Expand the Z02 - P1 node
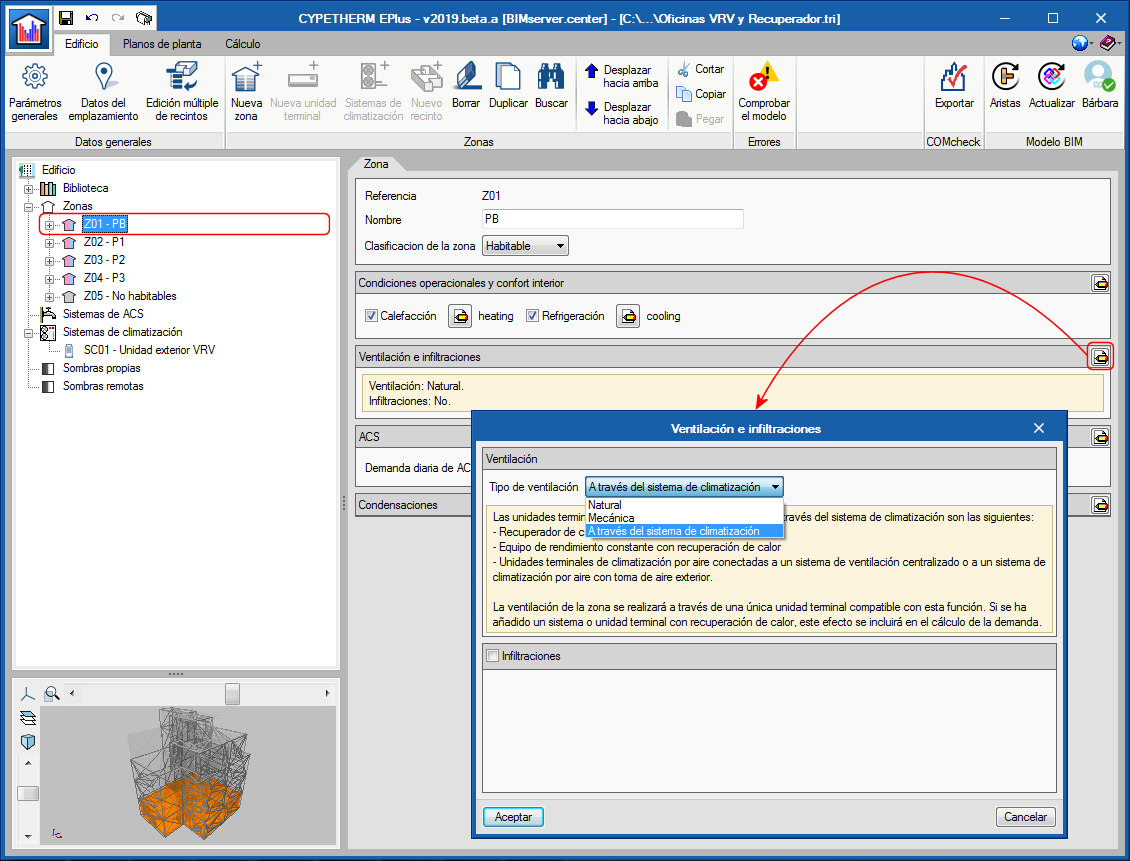This screenshot has width=1130, height=861. 49,243
